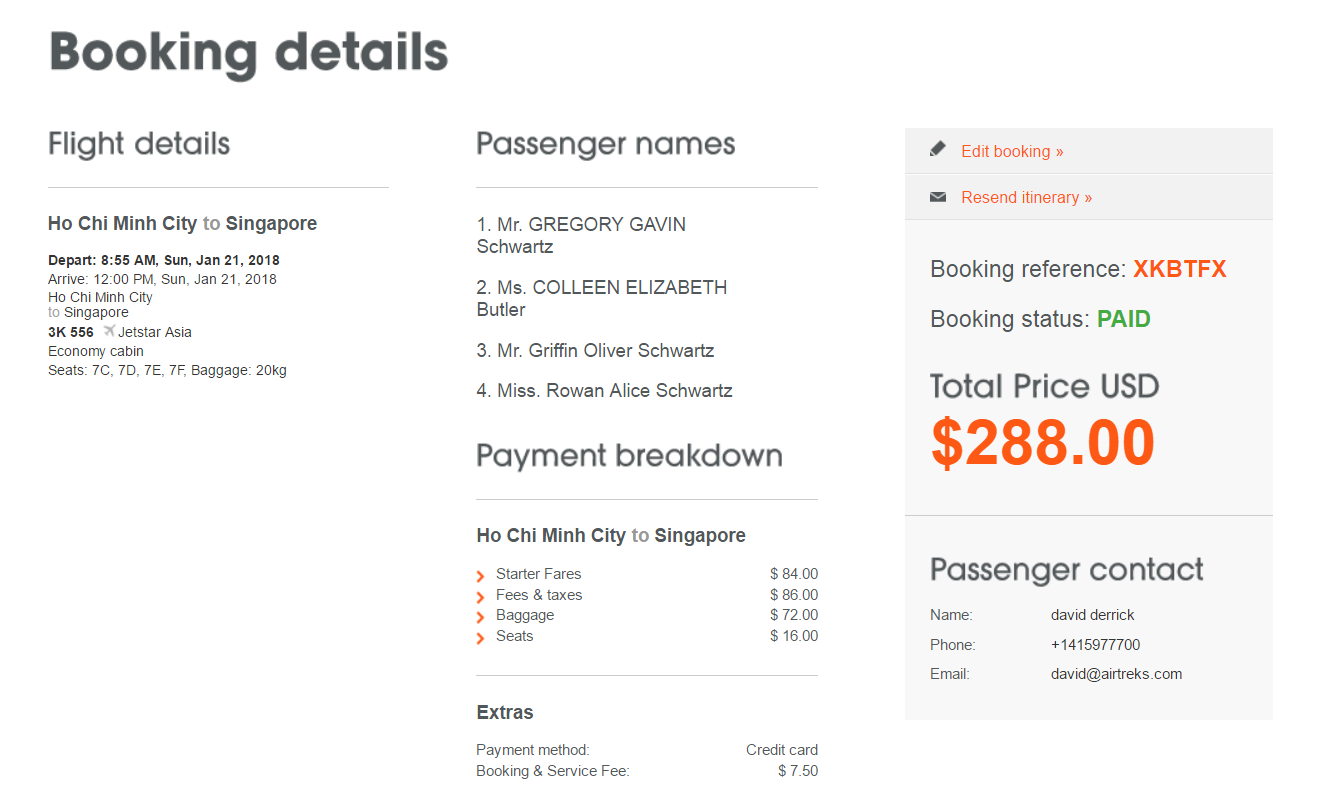Click the PAID booking status text
This screenshot has height=806, width=1324.
click(1123, 319)
